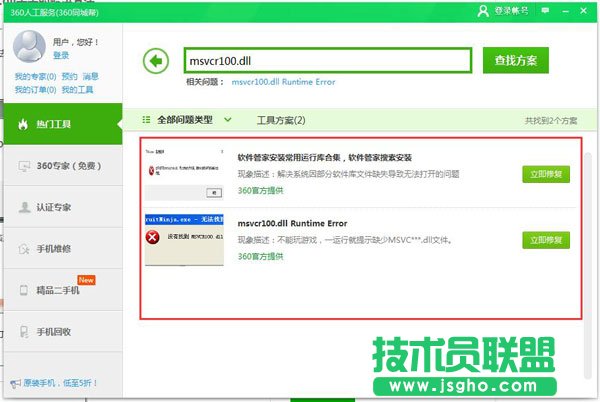Switch to the 工具方案(2) tab
This screenshot has width=600, height=402.
tap(281, 120)
